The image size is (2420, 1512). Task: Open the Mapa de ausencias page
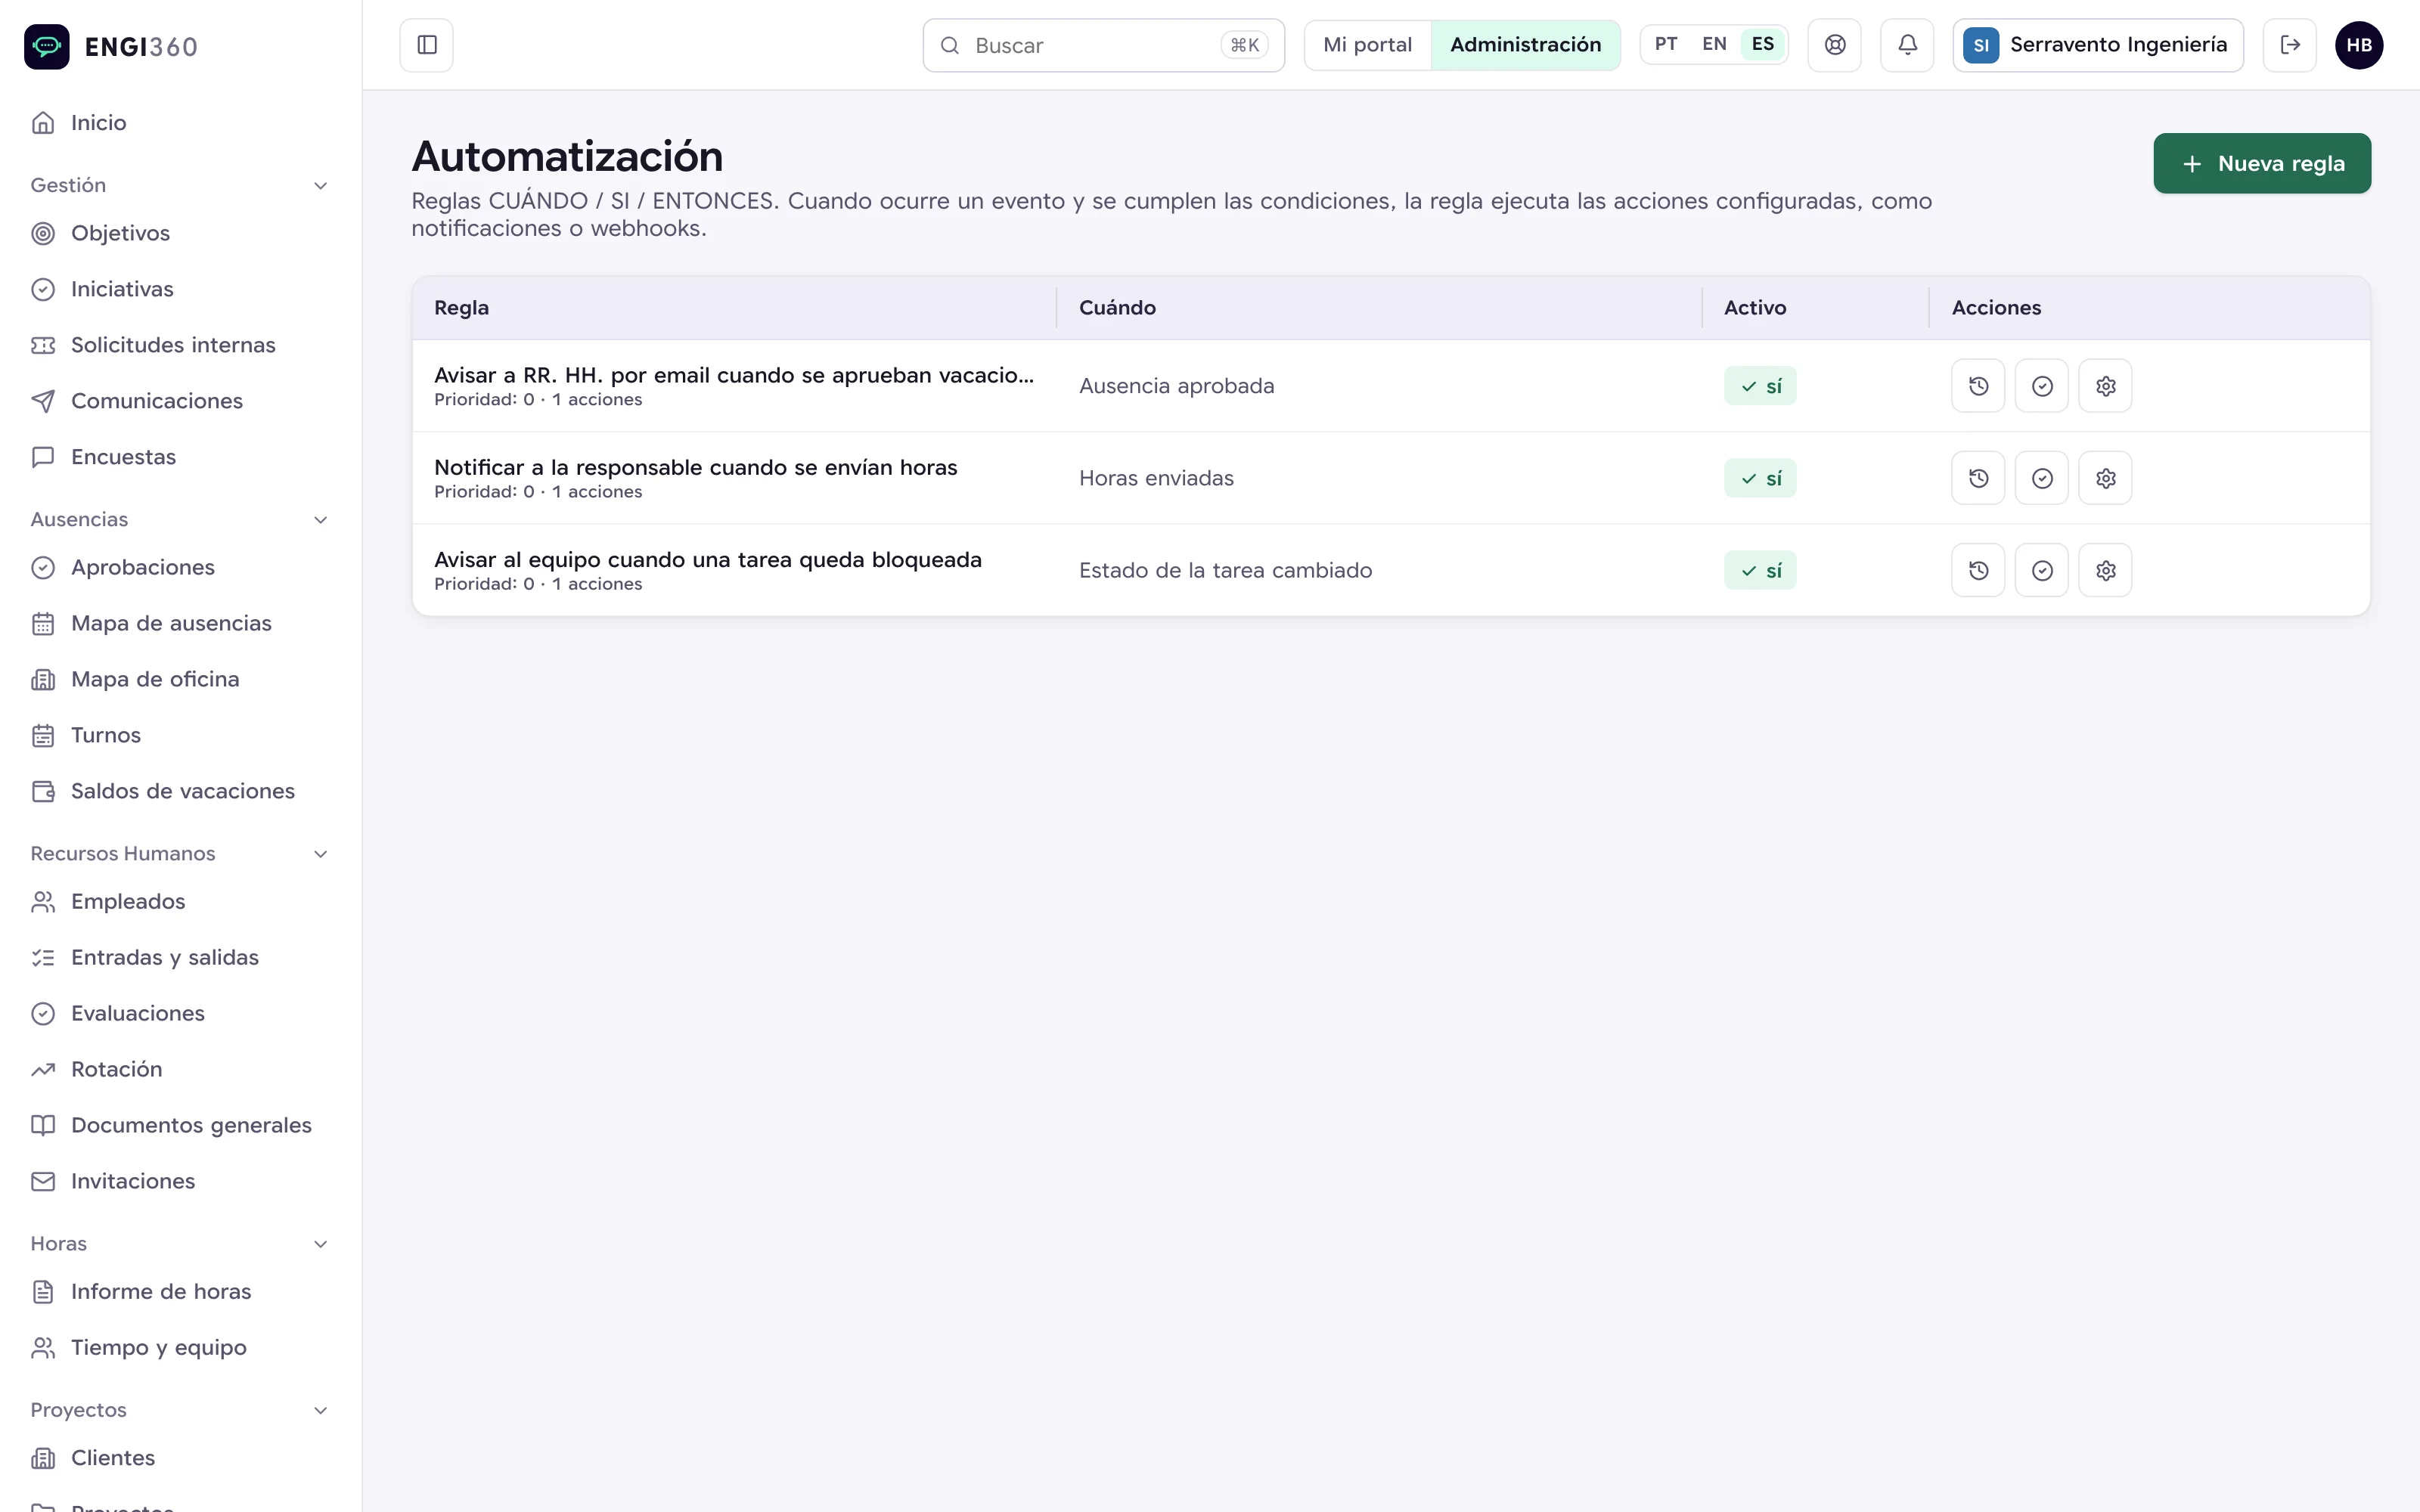[x=180, y=623]
